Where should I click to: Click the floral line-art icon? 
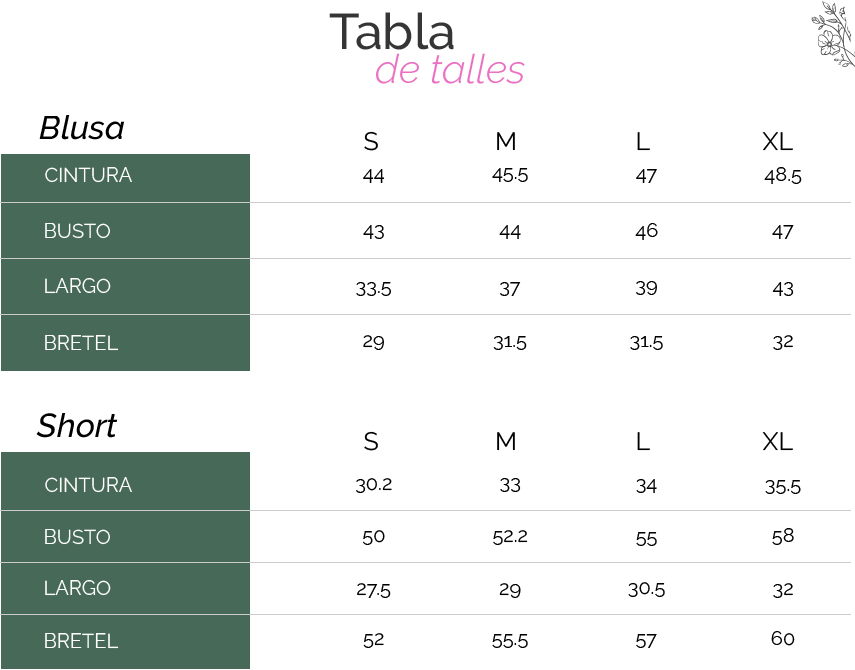click(x=834, y=34)
